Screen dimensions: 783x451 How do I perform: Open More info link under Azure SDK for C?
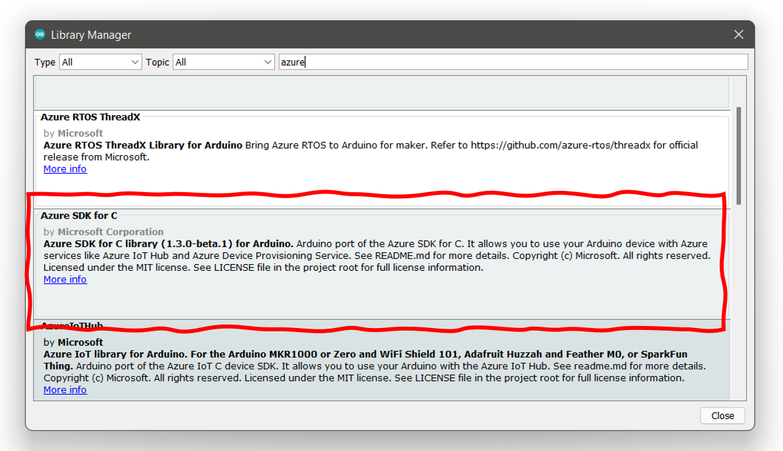click(x=65, y=279)
